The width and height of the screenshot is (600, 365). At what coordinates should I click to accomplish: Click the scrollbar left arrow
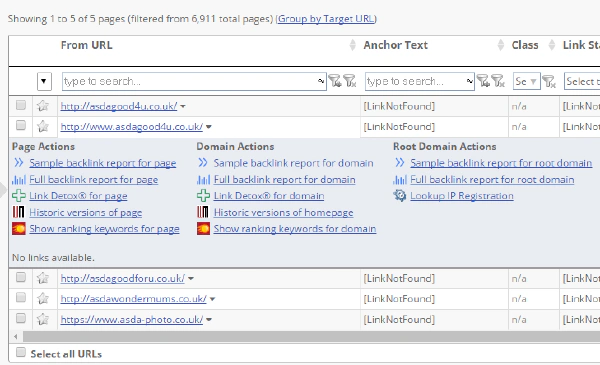pyautogui.click(x=16, y=337)
